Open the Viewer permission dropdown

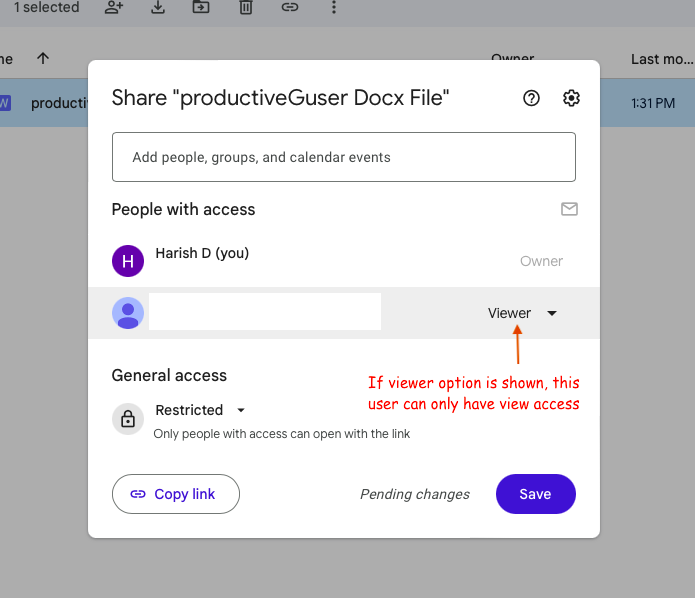pos(522,313)
